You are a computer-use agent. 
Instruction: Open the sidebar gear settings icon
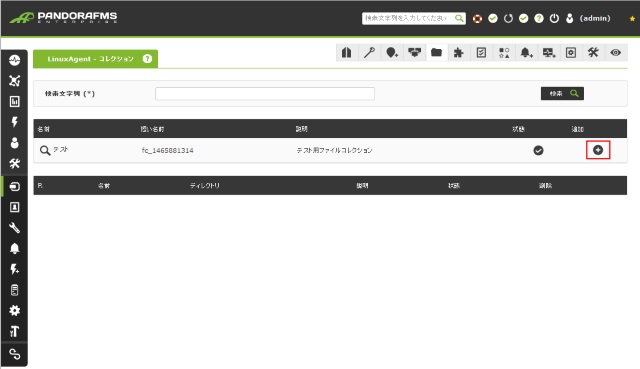point(15,310)
